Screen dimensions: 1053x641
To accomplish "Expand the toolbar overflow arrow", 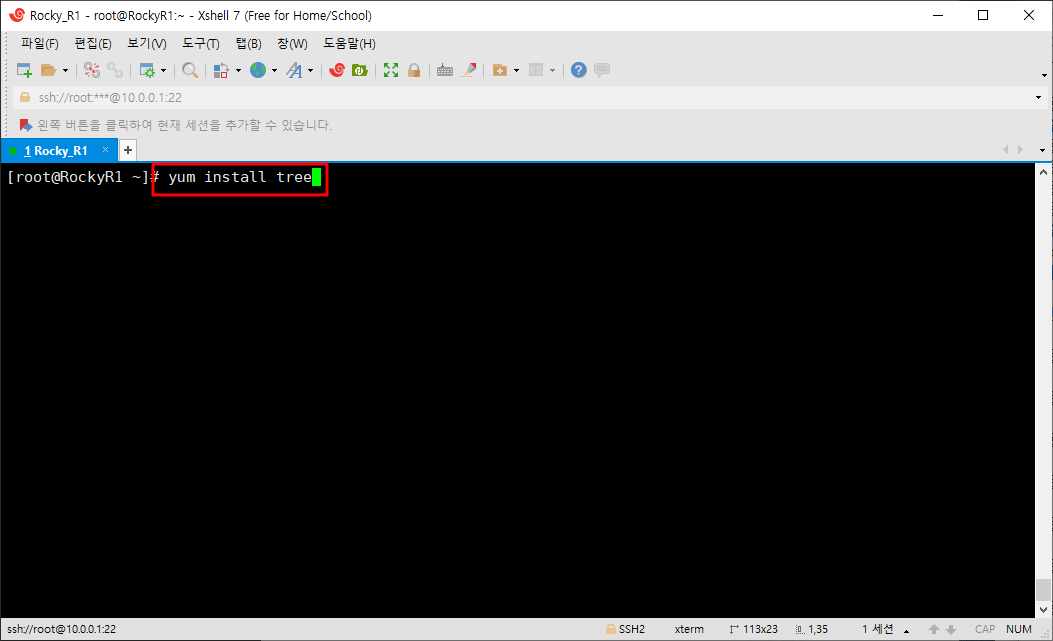I will click(x=1044, y=75).
